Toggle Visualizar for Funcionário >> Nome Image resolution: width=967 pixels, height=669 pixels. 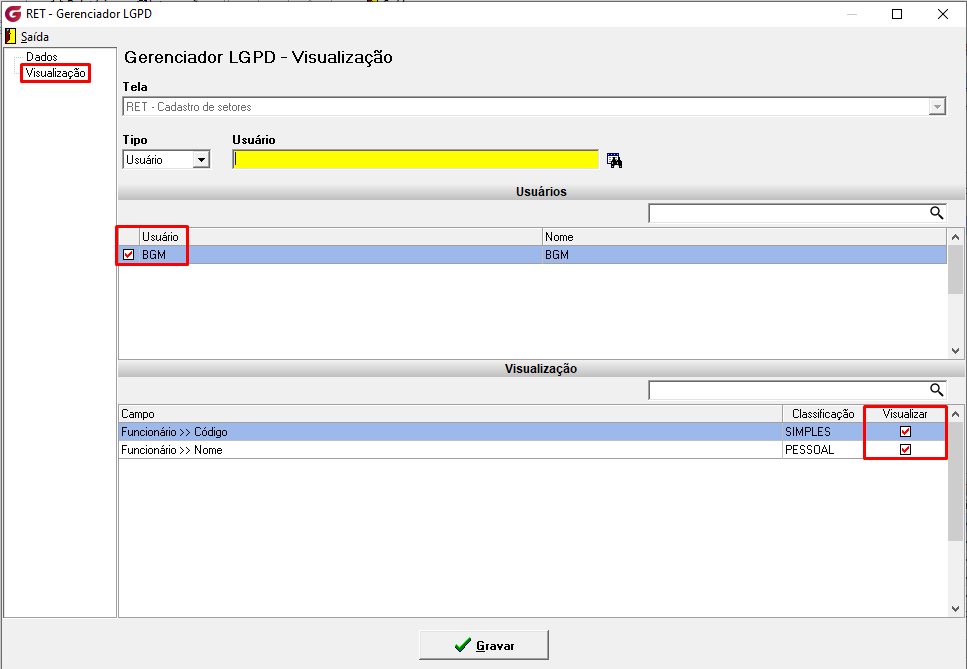click(x=905, y=449)
